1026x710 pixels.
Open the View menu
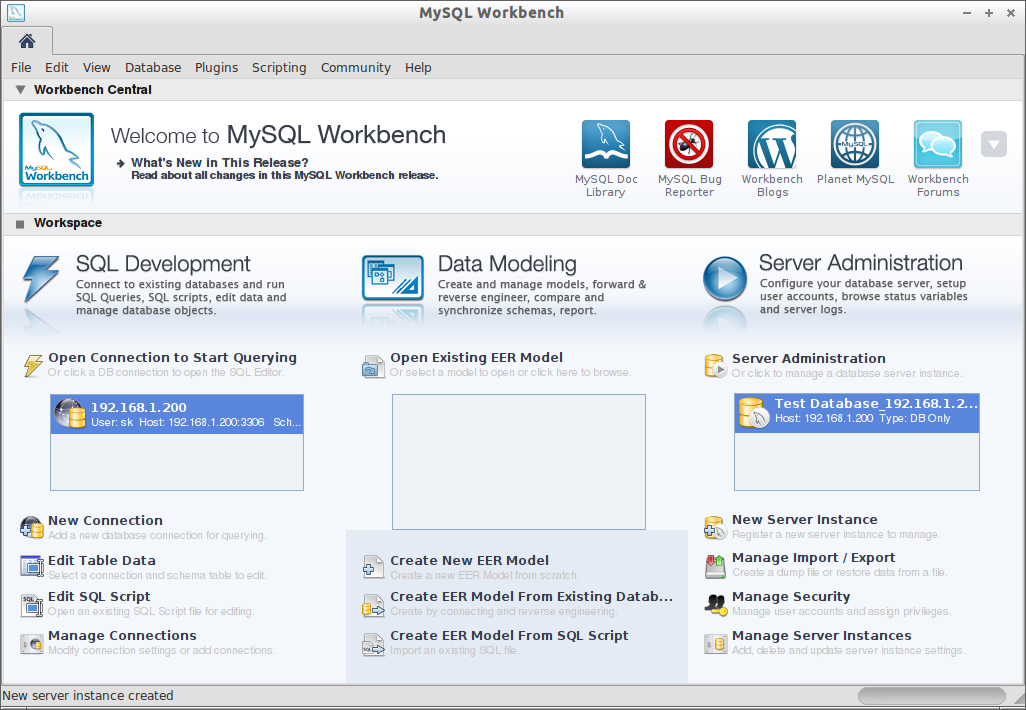point(96,67)
